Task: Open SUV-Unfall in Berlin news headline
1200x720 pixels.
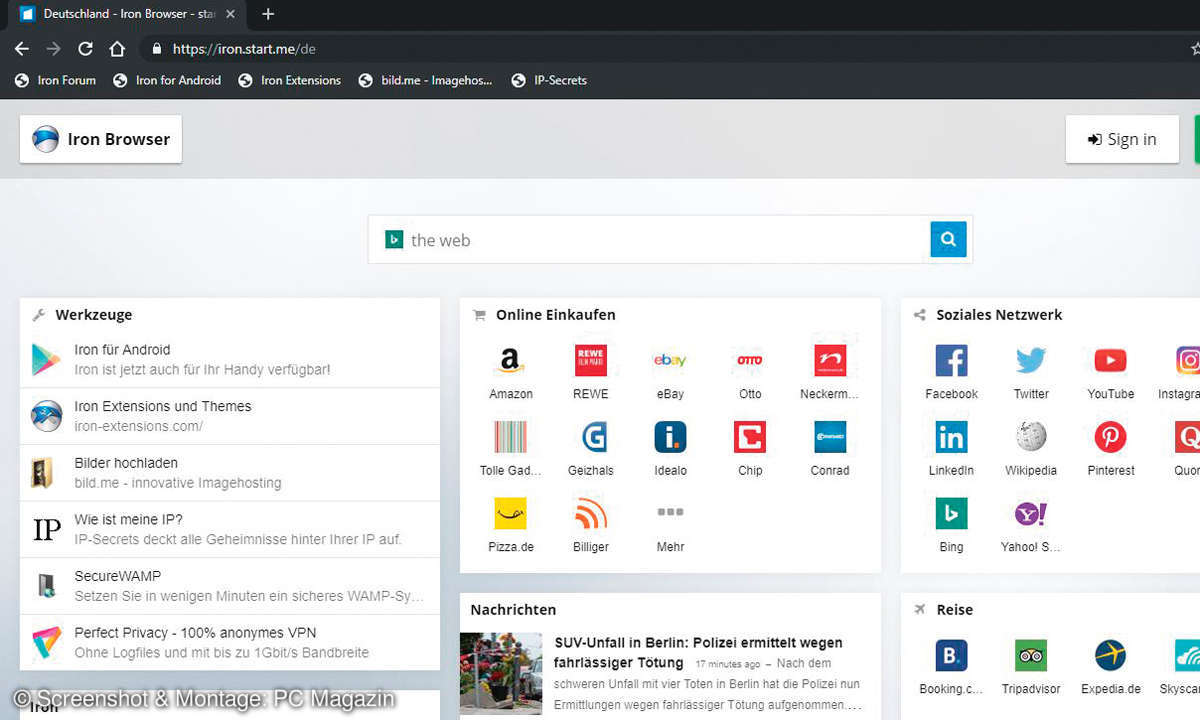Action: (698, 652)
